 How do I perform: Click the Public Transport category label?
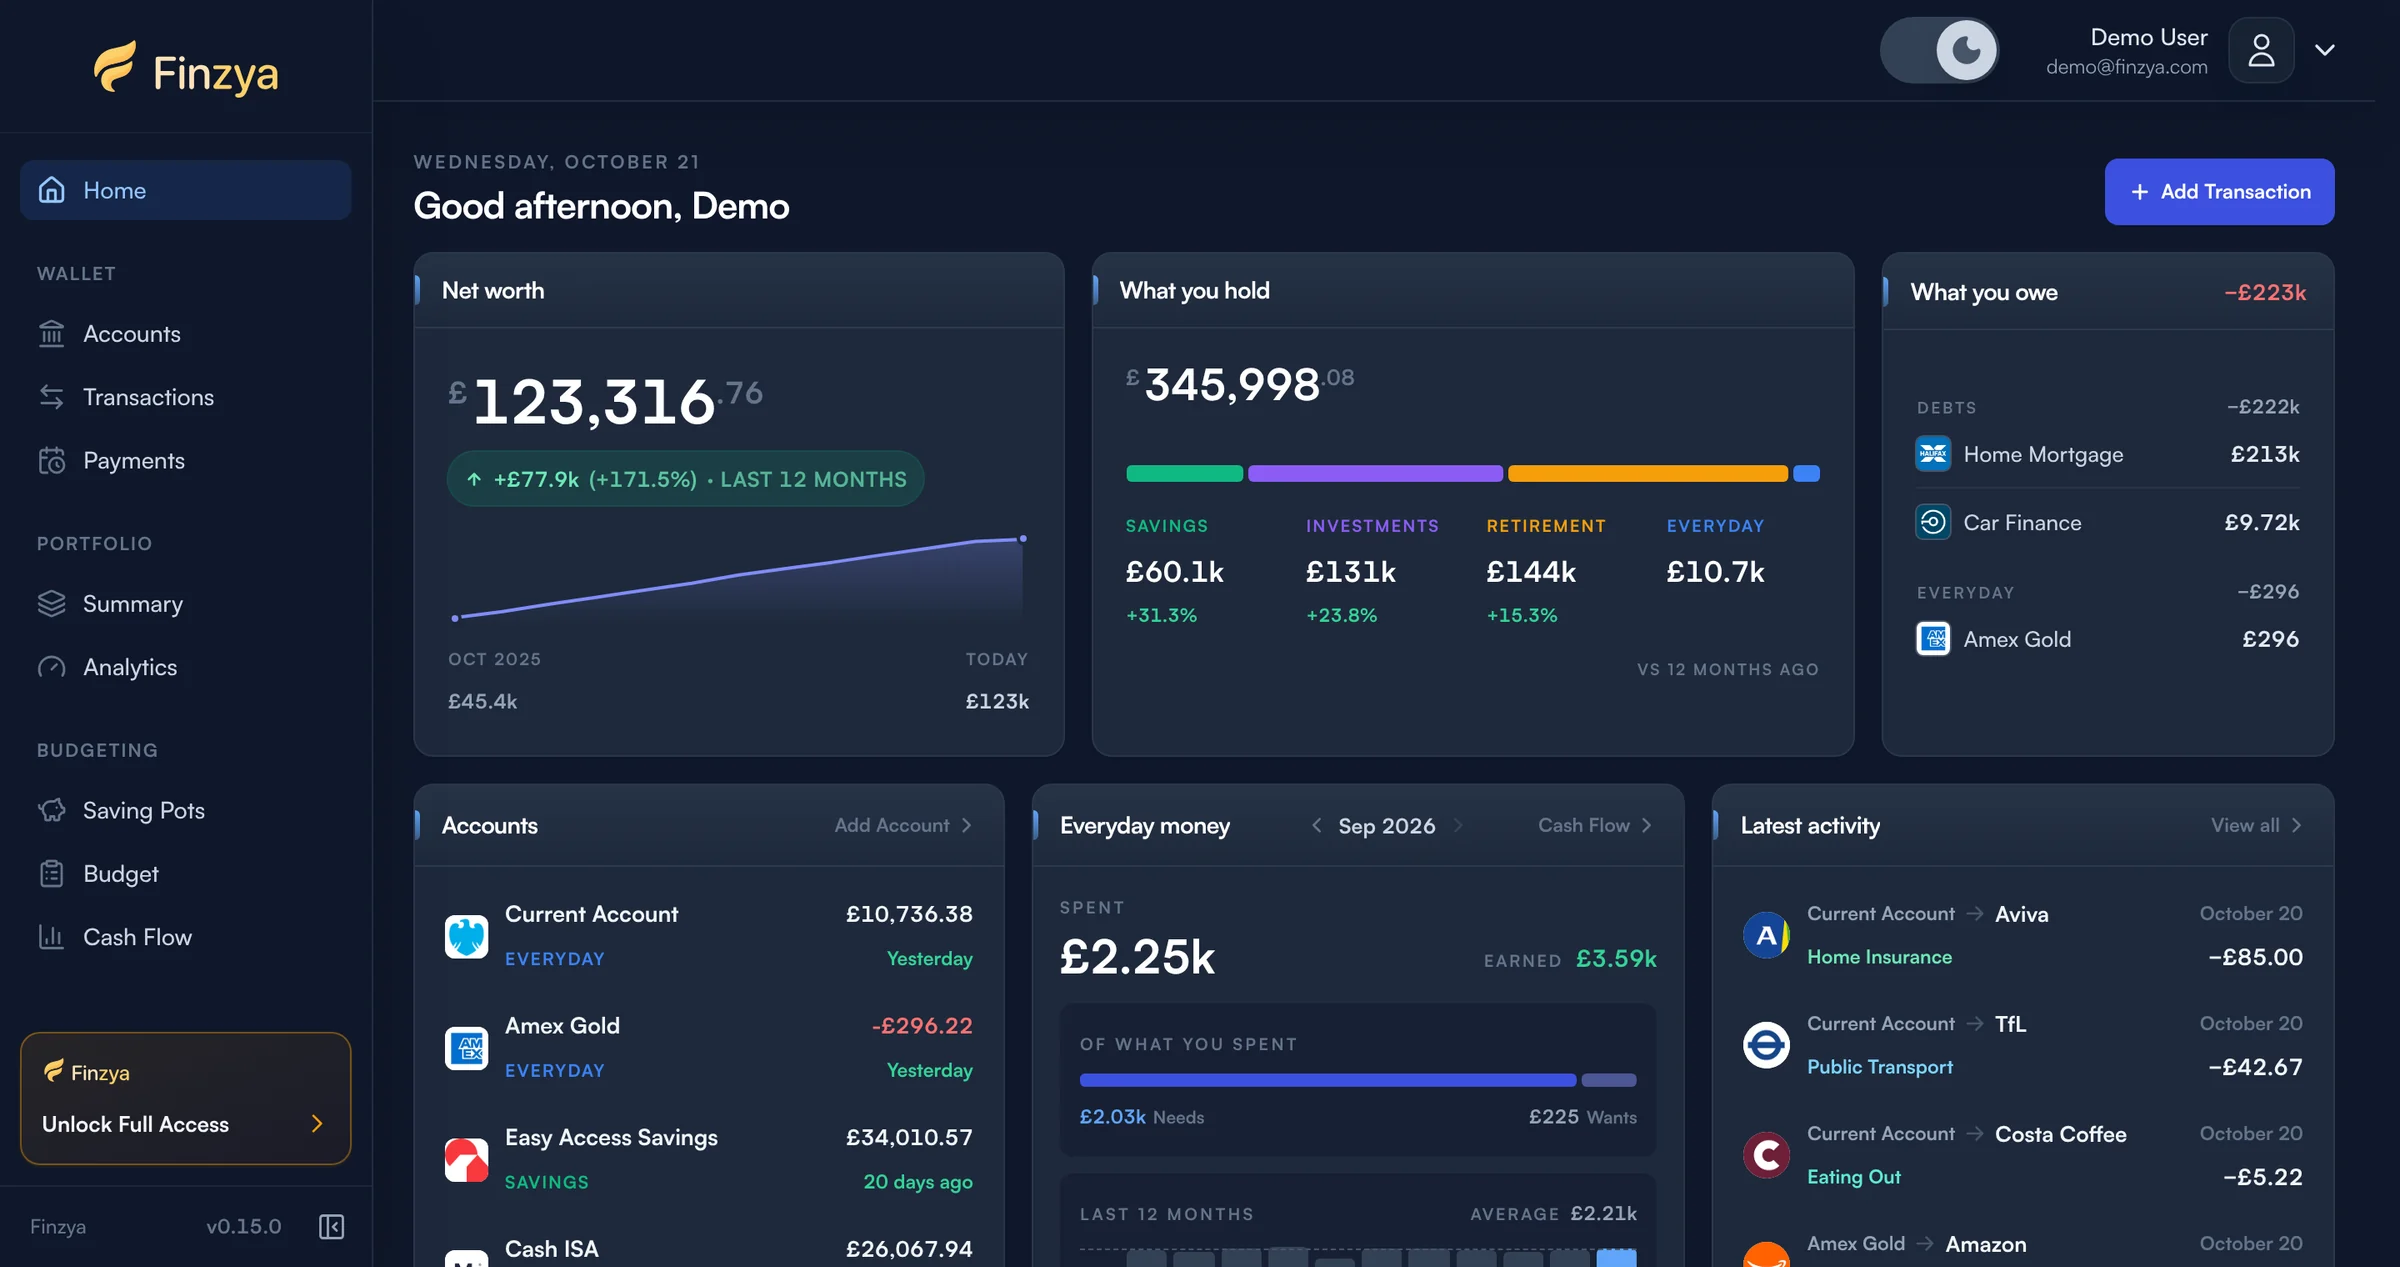click(1879, 1067)
